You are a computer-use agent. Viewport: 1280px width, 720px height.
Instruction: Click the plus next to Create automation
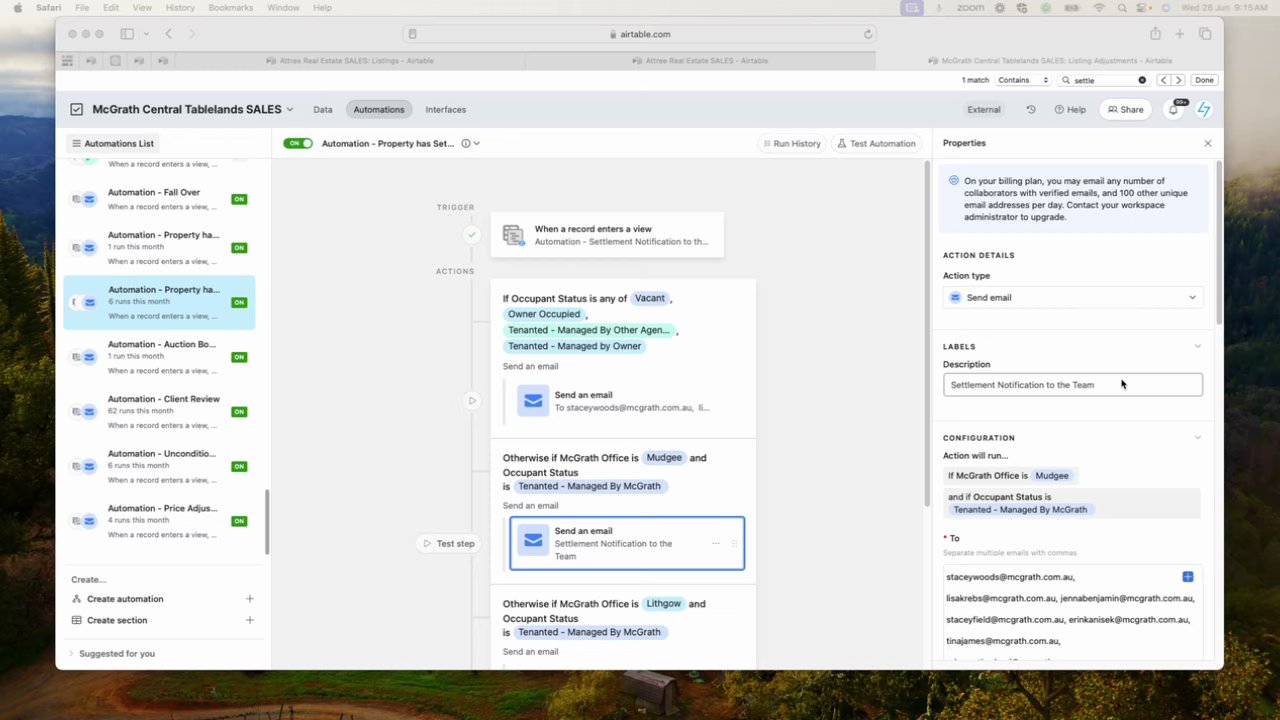coord(250,599)
